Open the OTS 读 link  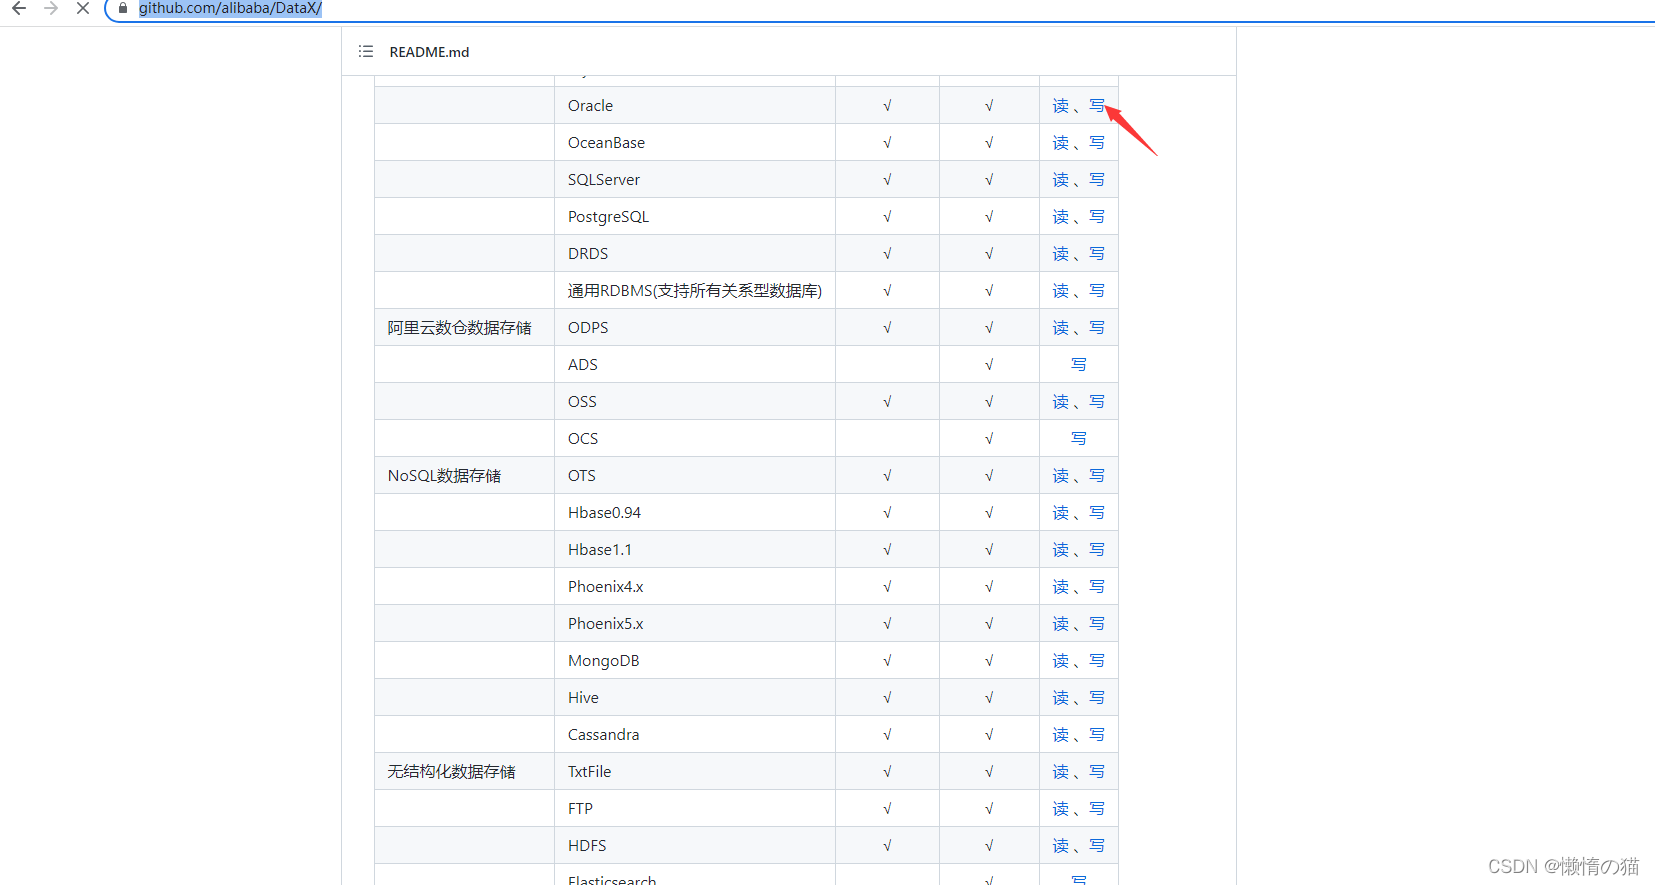point(1060,476)
